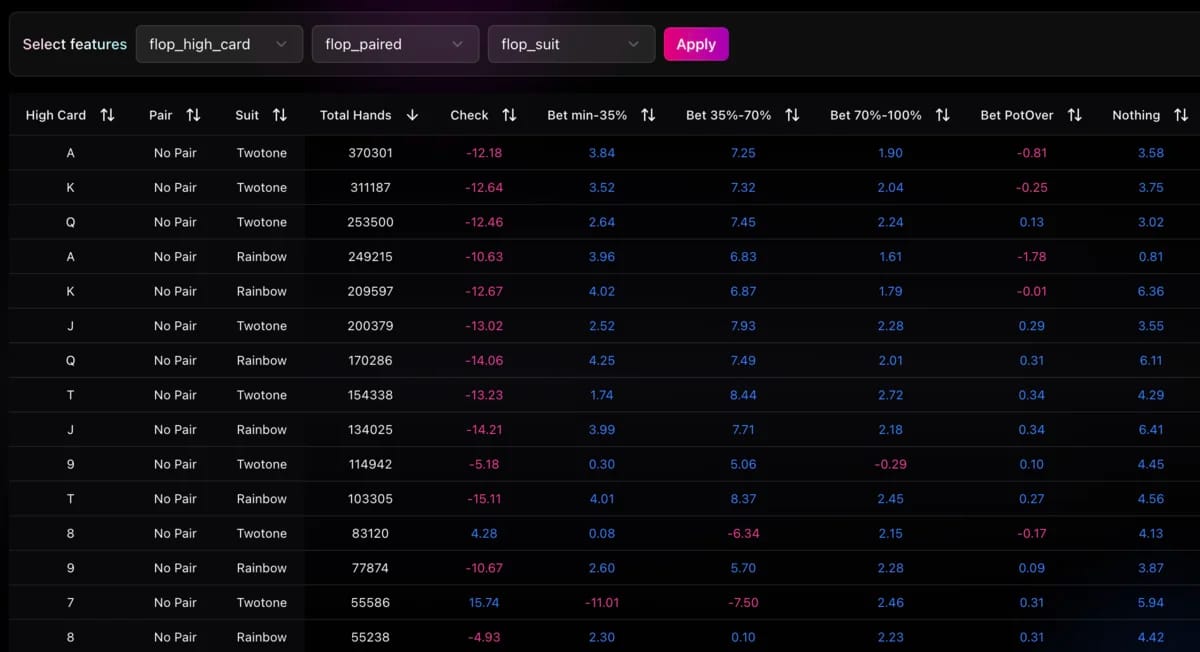The width and height of the screenshot is (1200, 652).
Task: Click the Pair column sort arrows
Action: (x=193, y=115)
